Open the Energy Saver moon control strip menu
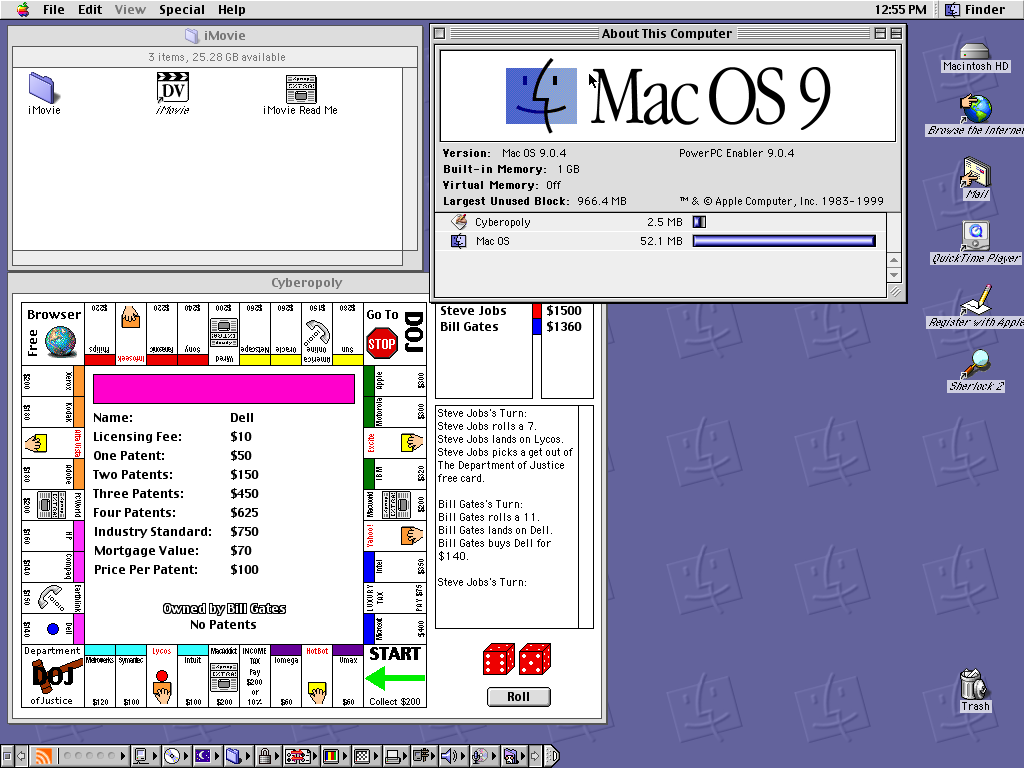This screenshot has width=1024, height=768. point(206,756)
